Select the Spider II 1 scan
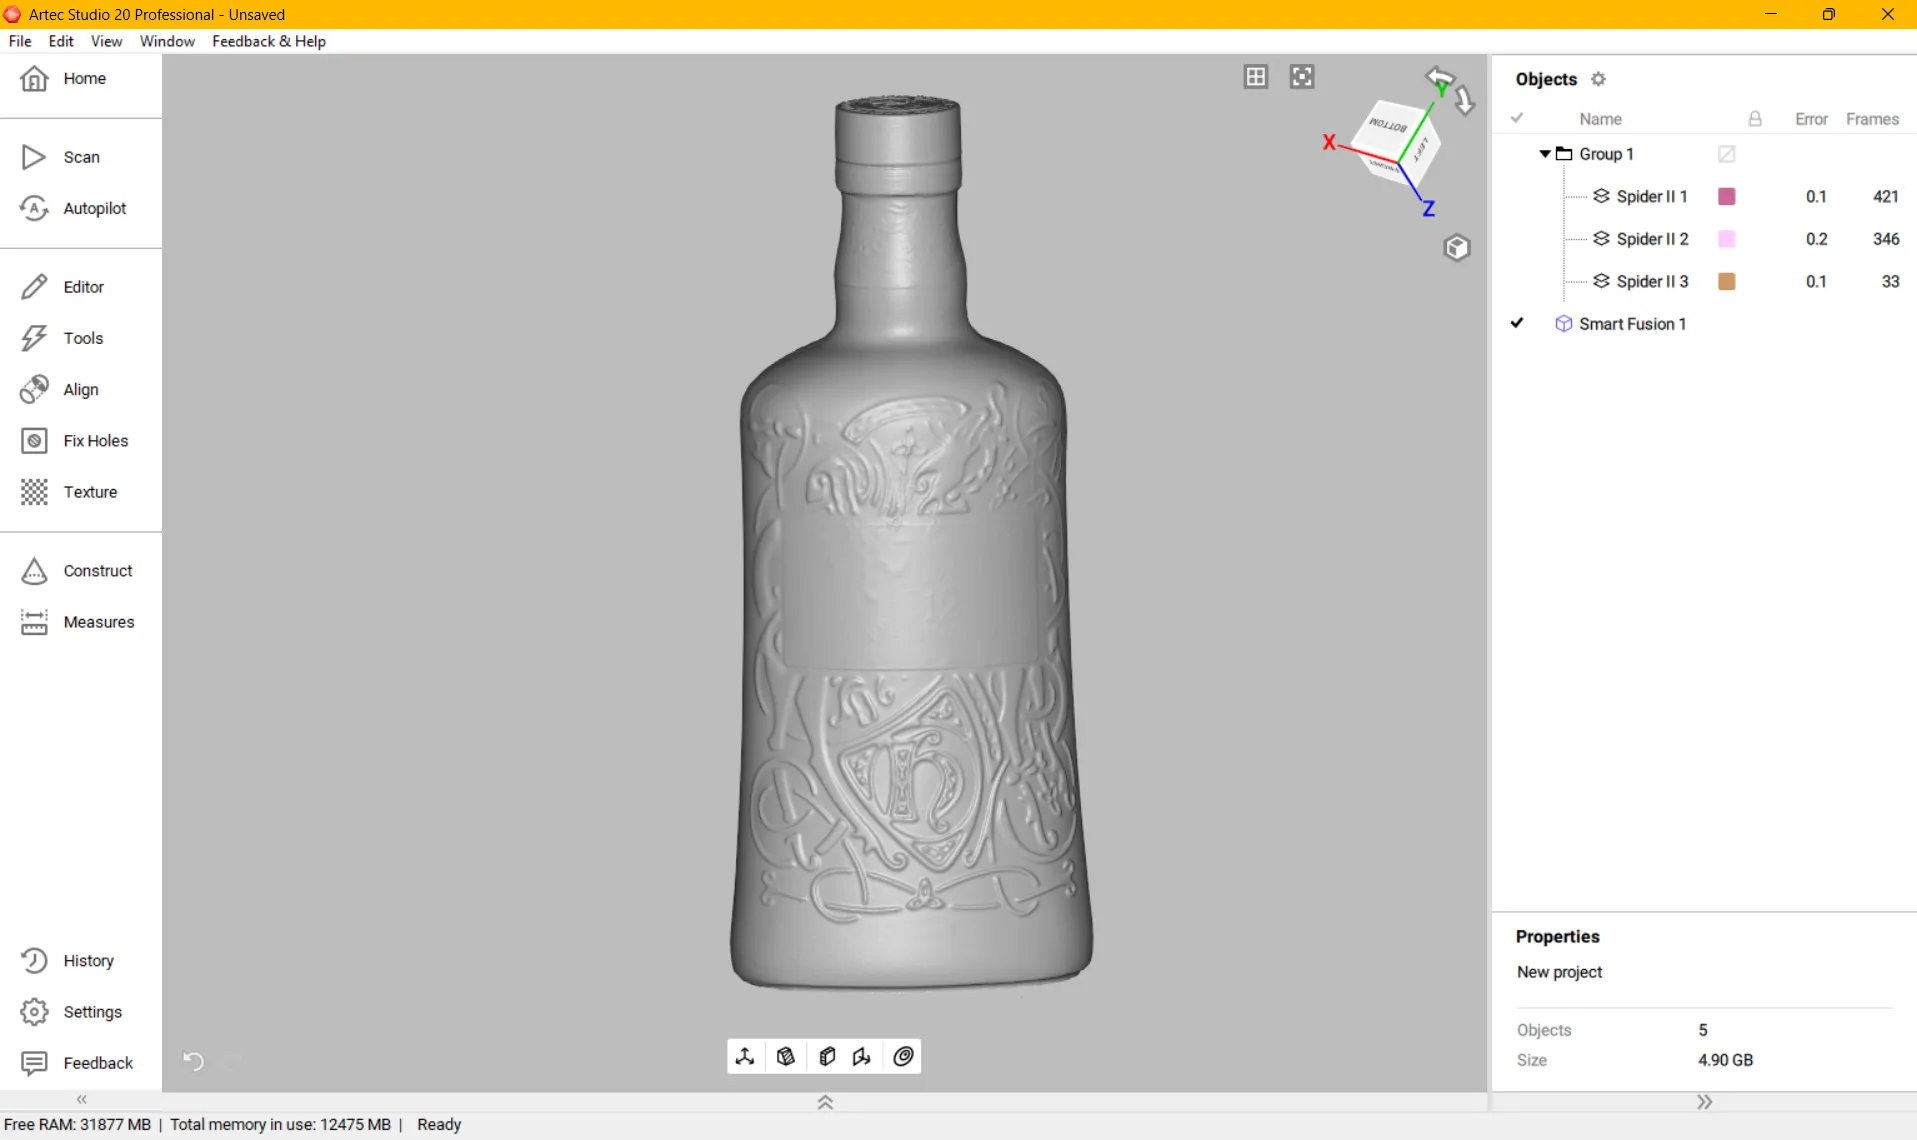Viewport: 1917px width, 1140px height. tap(1651, 197)
